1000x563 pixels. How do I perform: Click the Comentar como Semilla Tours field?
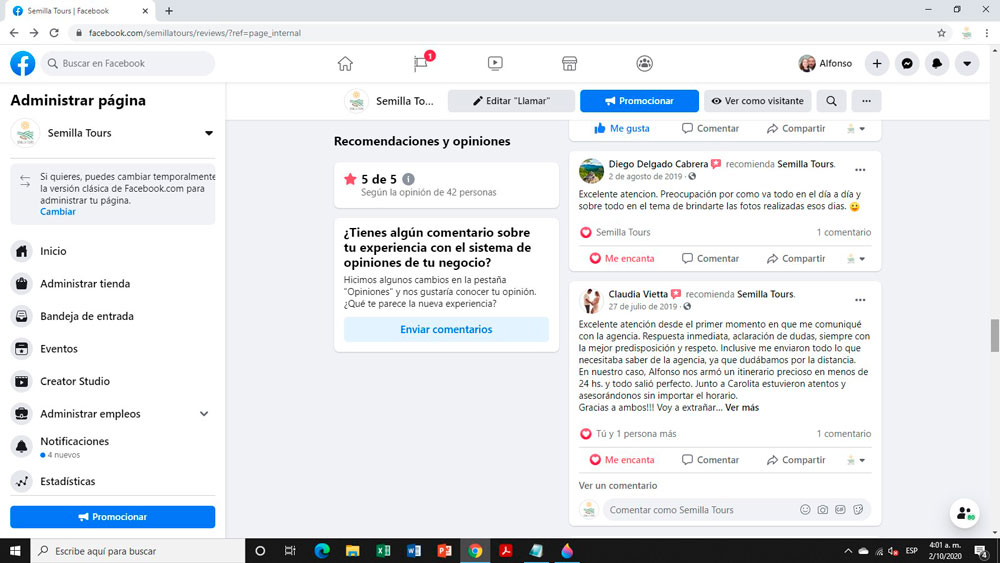tap(737, 509)
